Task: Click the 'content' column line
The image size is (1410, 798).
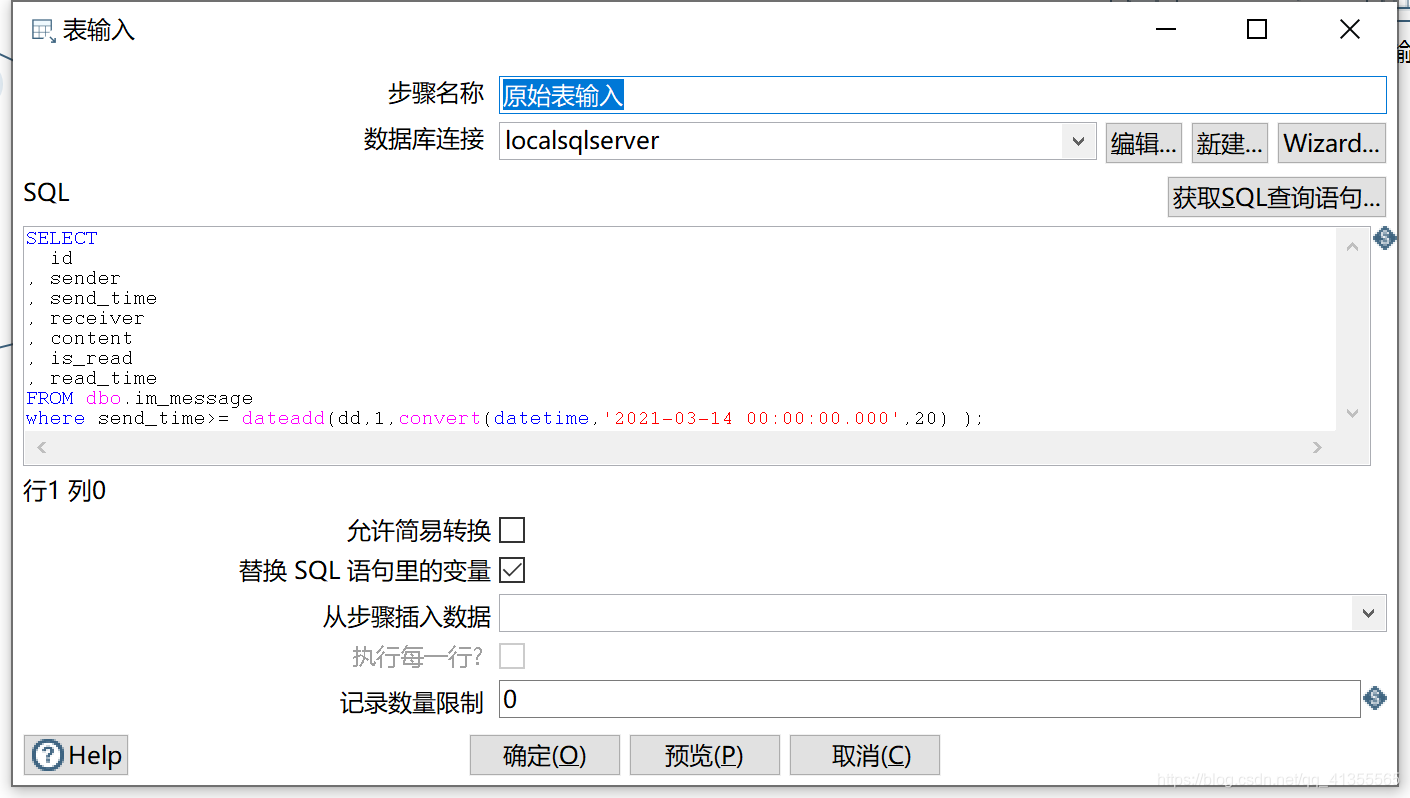Action: point(79,338)
